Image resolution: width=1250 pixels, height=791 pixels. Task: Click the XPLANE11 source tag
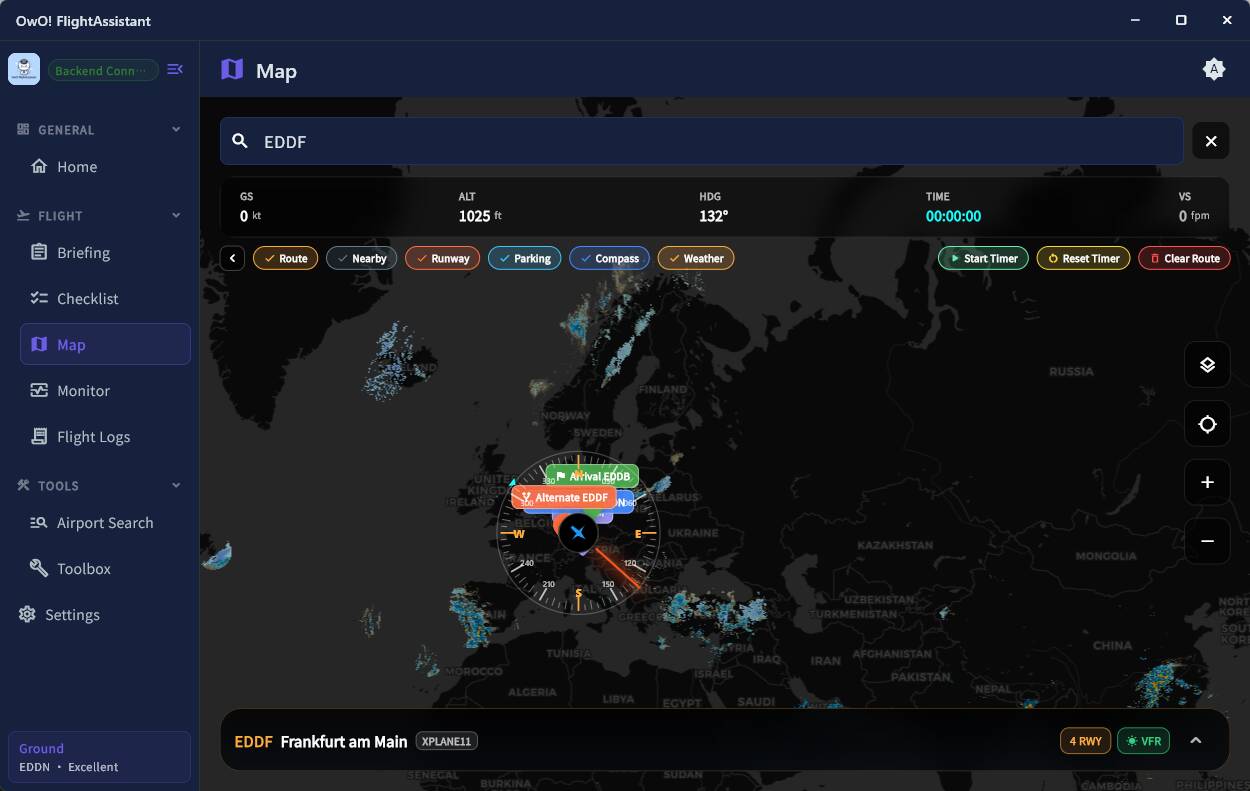click(x=447, y=741)
